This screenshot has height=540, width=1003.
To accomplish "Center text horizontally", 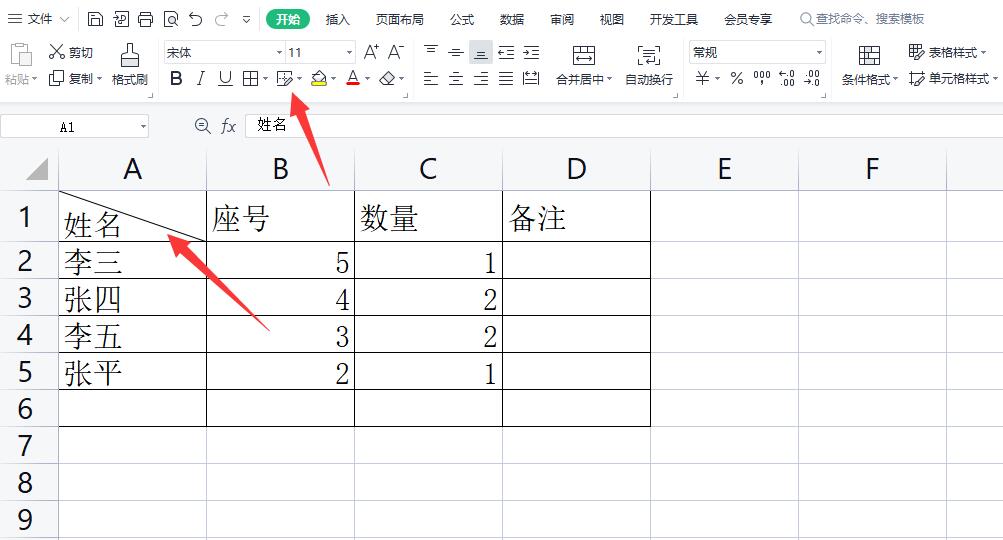I will [x=455, y=79].
